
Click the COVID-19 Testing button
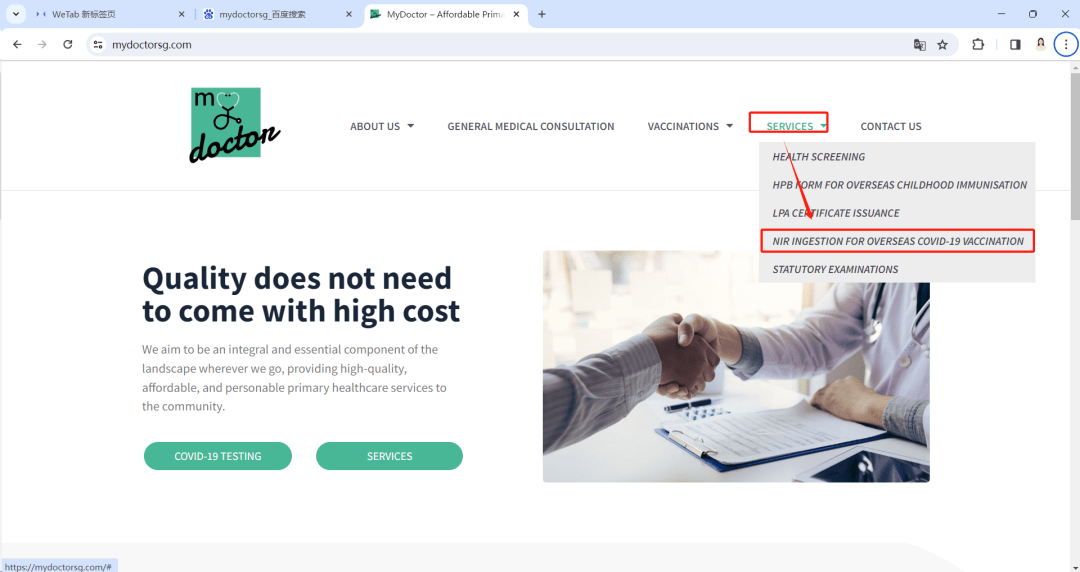[218, 456]
